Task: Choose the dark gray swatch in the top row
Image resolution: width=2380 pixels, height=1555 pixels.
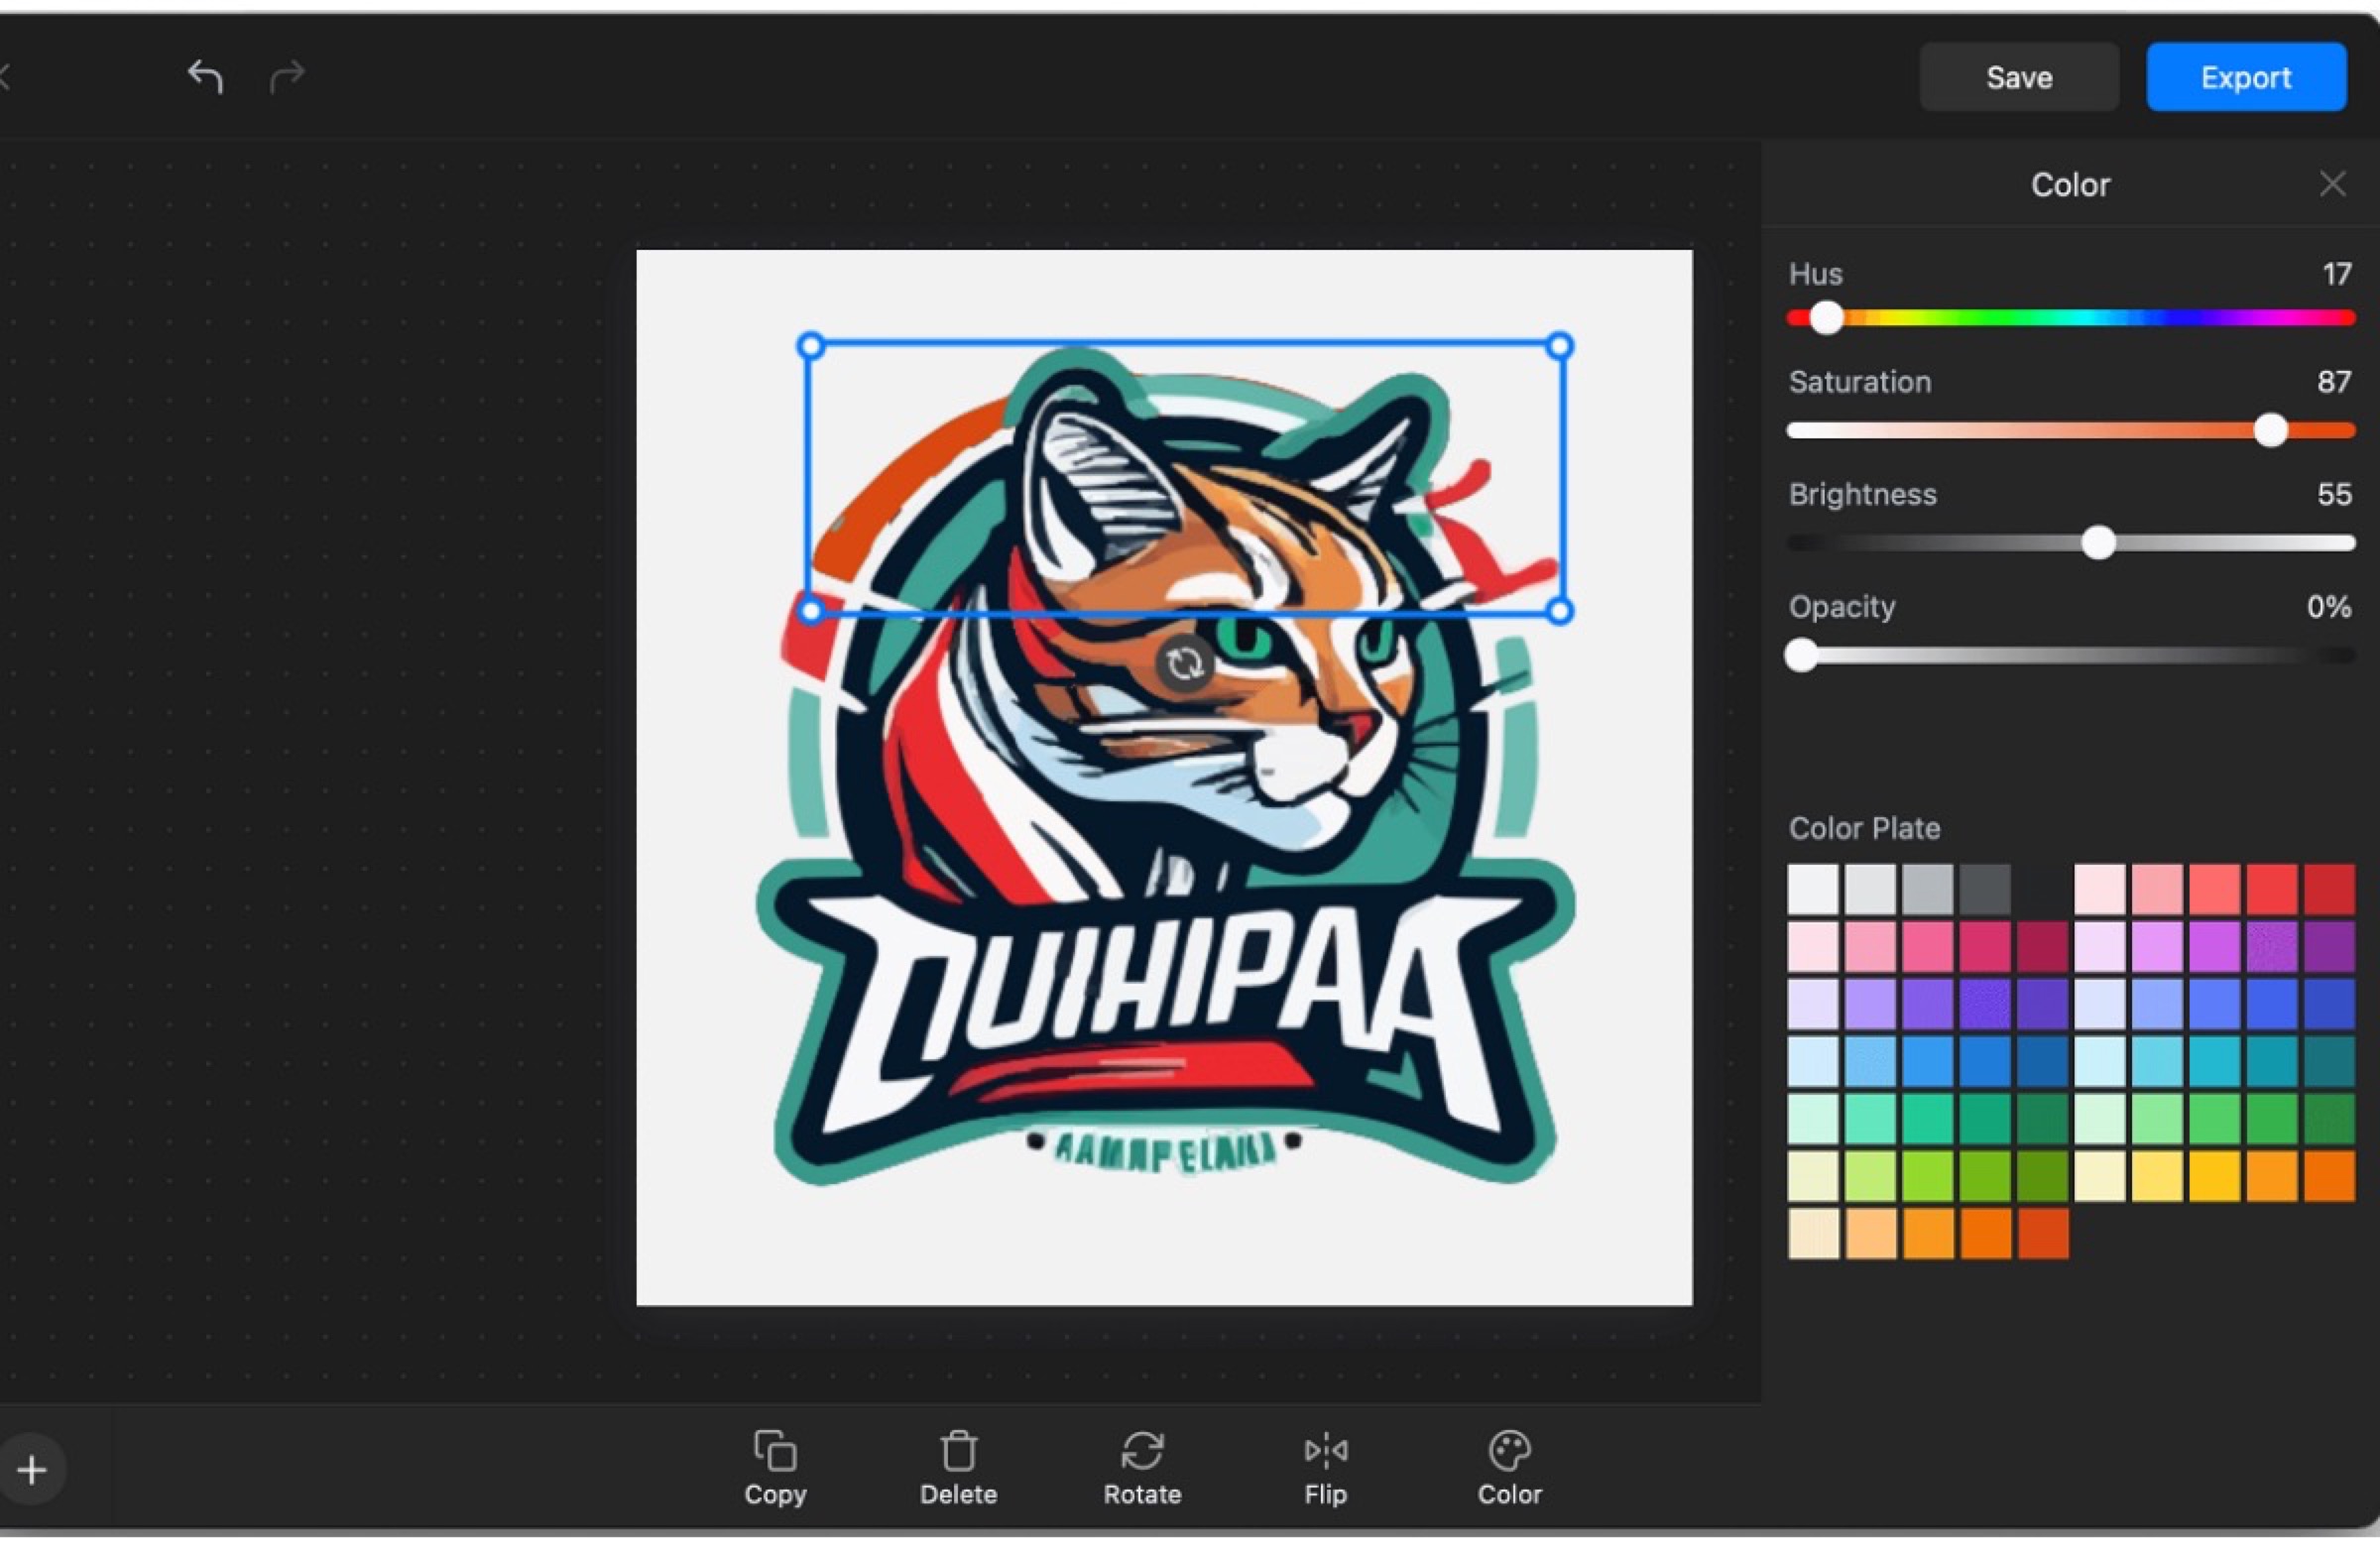Action: [1985, 890]
